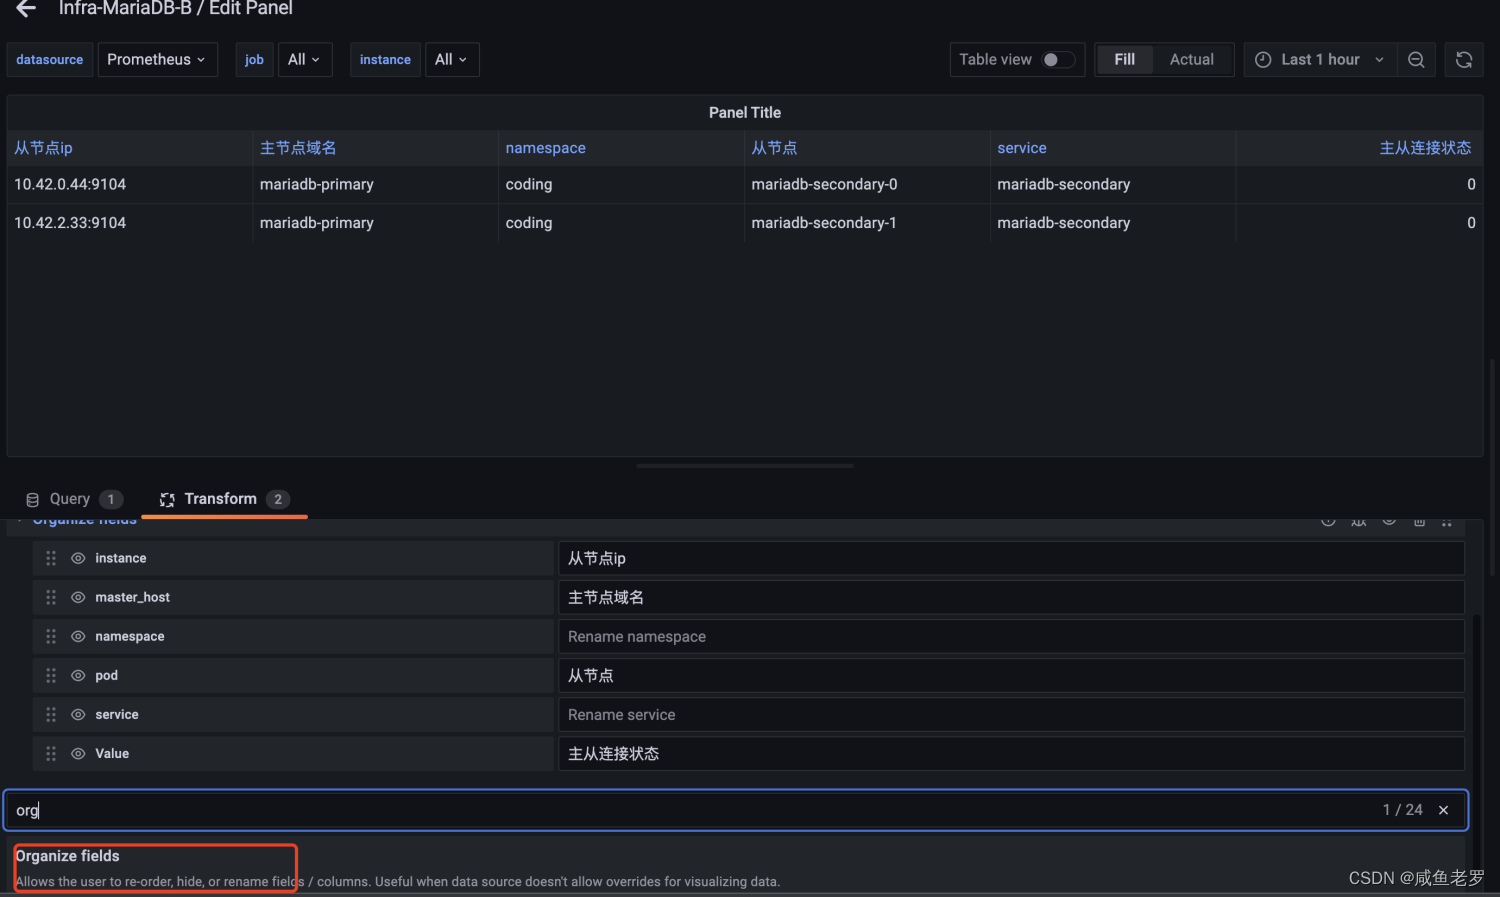The height and width of the screenshot is (897, 1500).
Task: Click the panel resize handle below the table
Action: pyautogui.click(x=745, y=465)
